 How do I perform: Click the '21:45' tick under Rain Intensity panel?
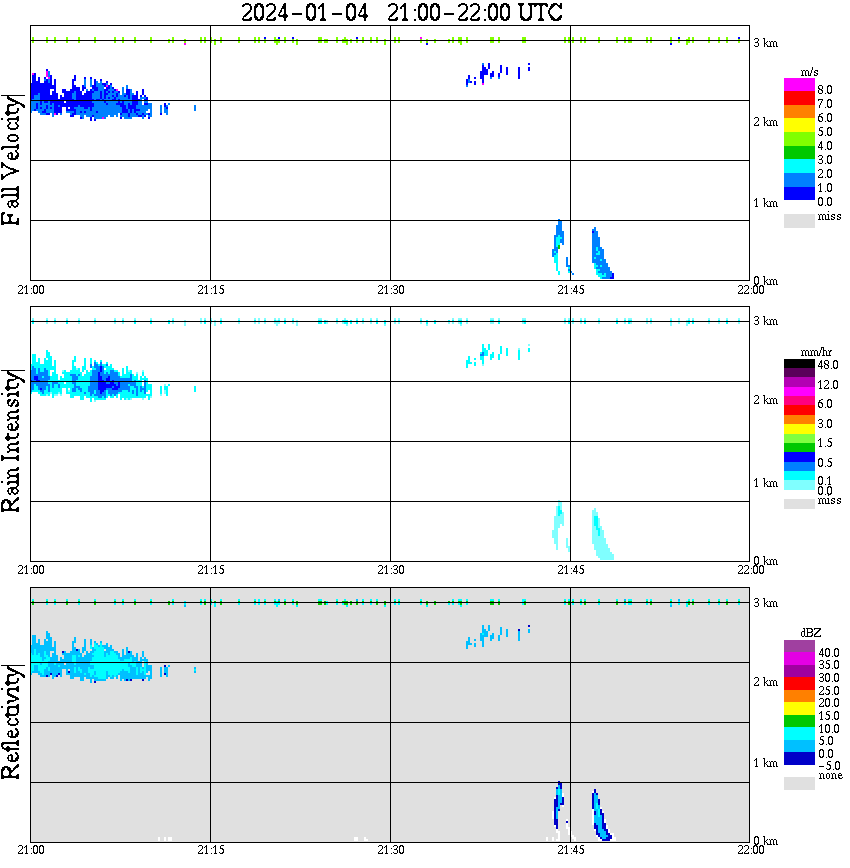571,570
